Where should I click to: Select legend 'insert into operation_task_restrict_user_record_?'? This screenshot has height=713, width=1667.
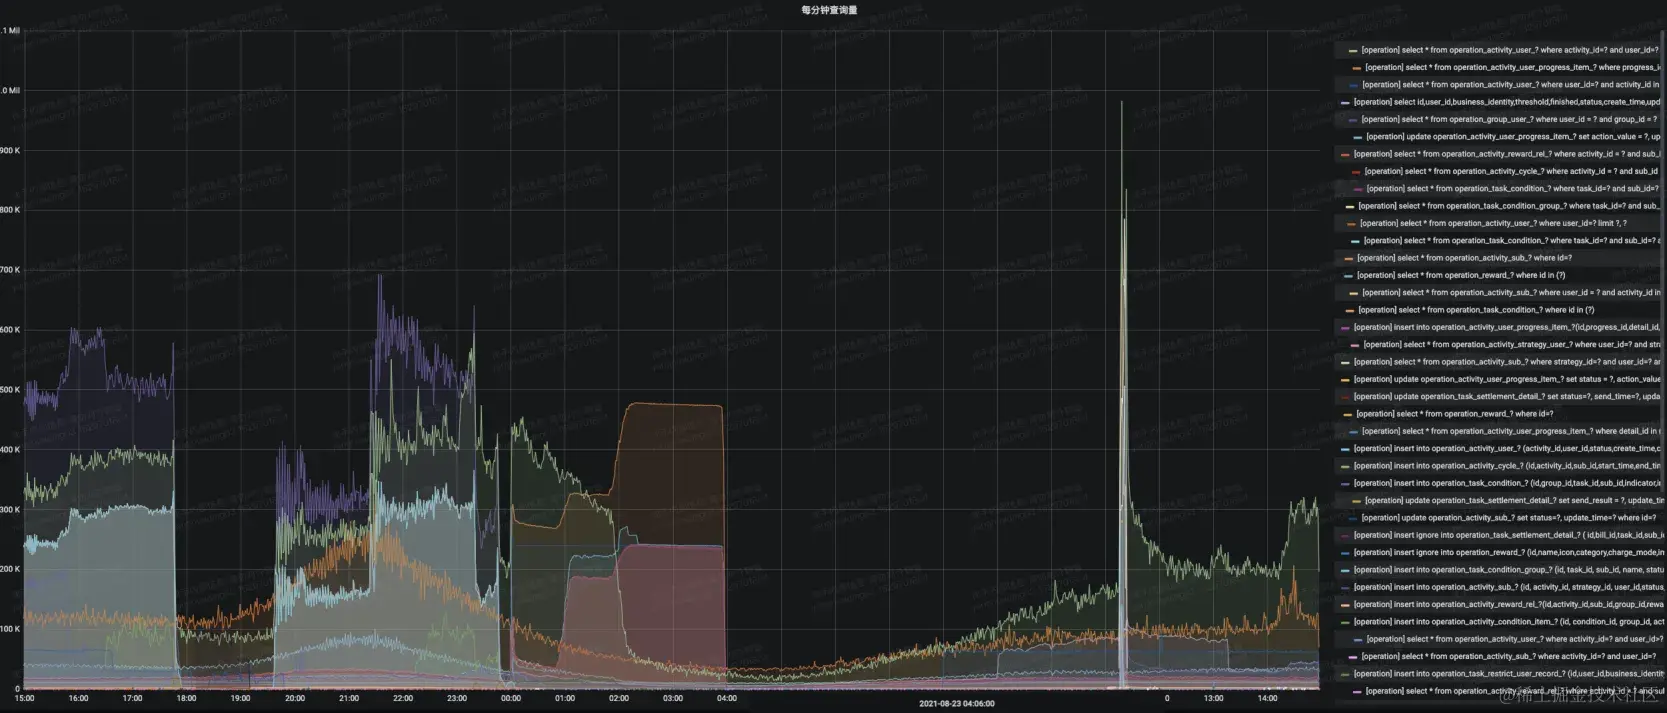pos(1507,674)
